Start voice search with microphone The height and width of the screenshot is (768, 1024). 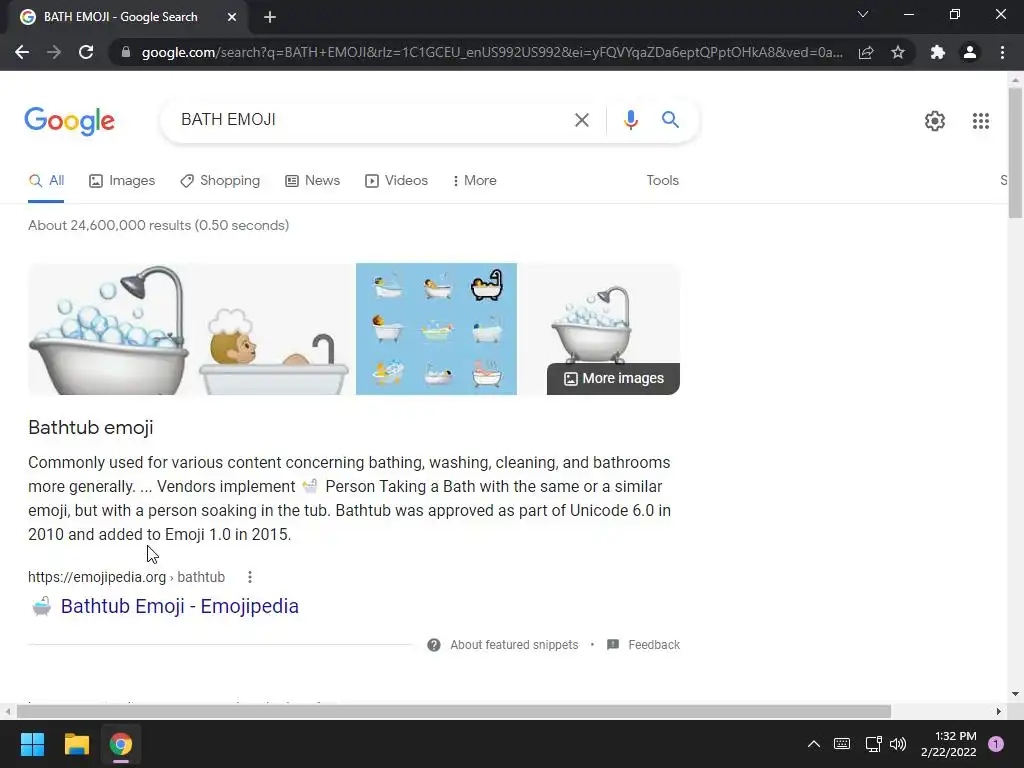pyautogui.click(x=630, y=120)
